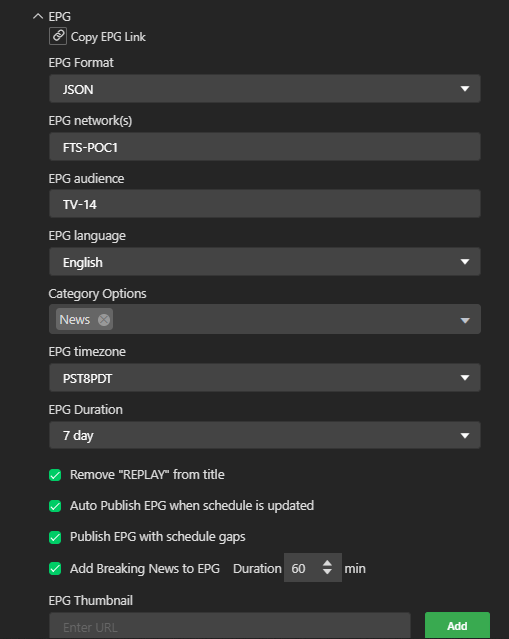Click the Copy EPG Link label

pos(108,37)
